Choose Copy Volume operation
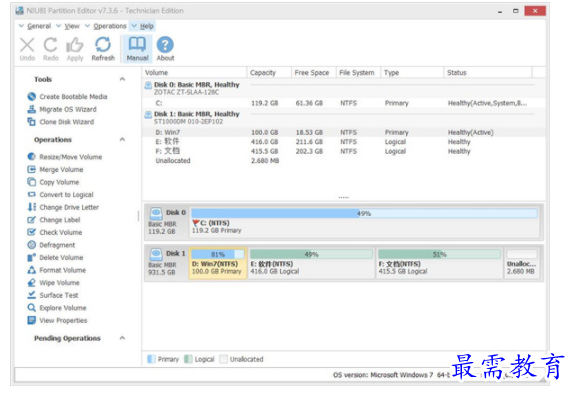Viewport: 573px width, 398px height. click(x=53, y=182)
